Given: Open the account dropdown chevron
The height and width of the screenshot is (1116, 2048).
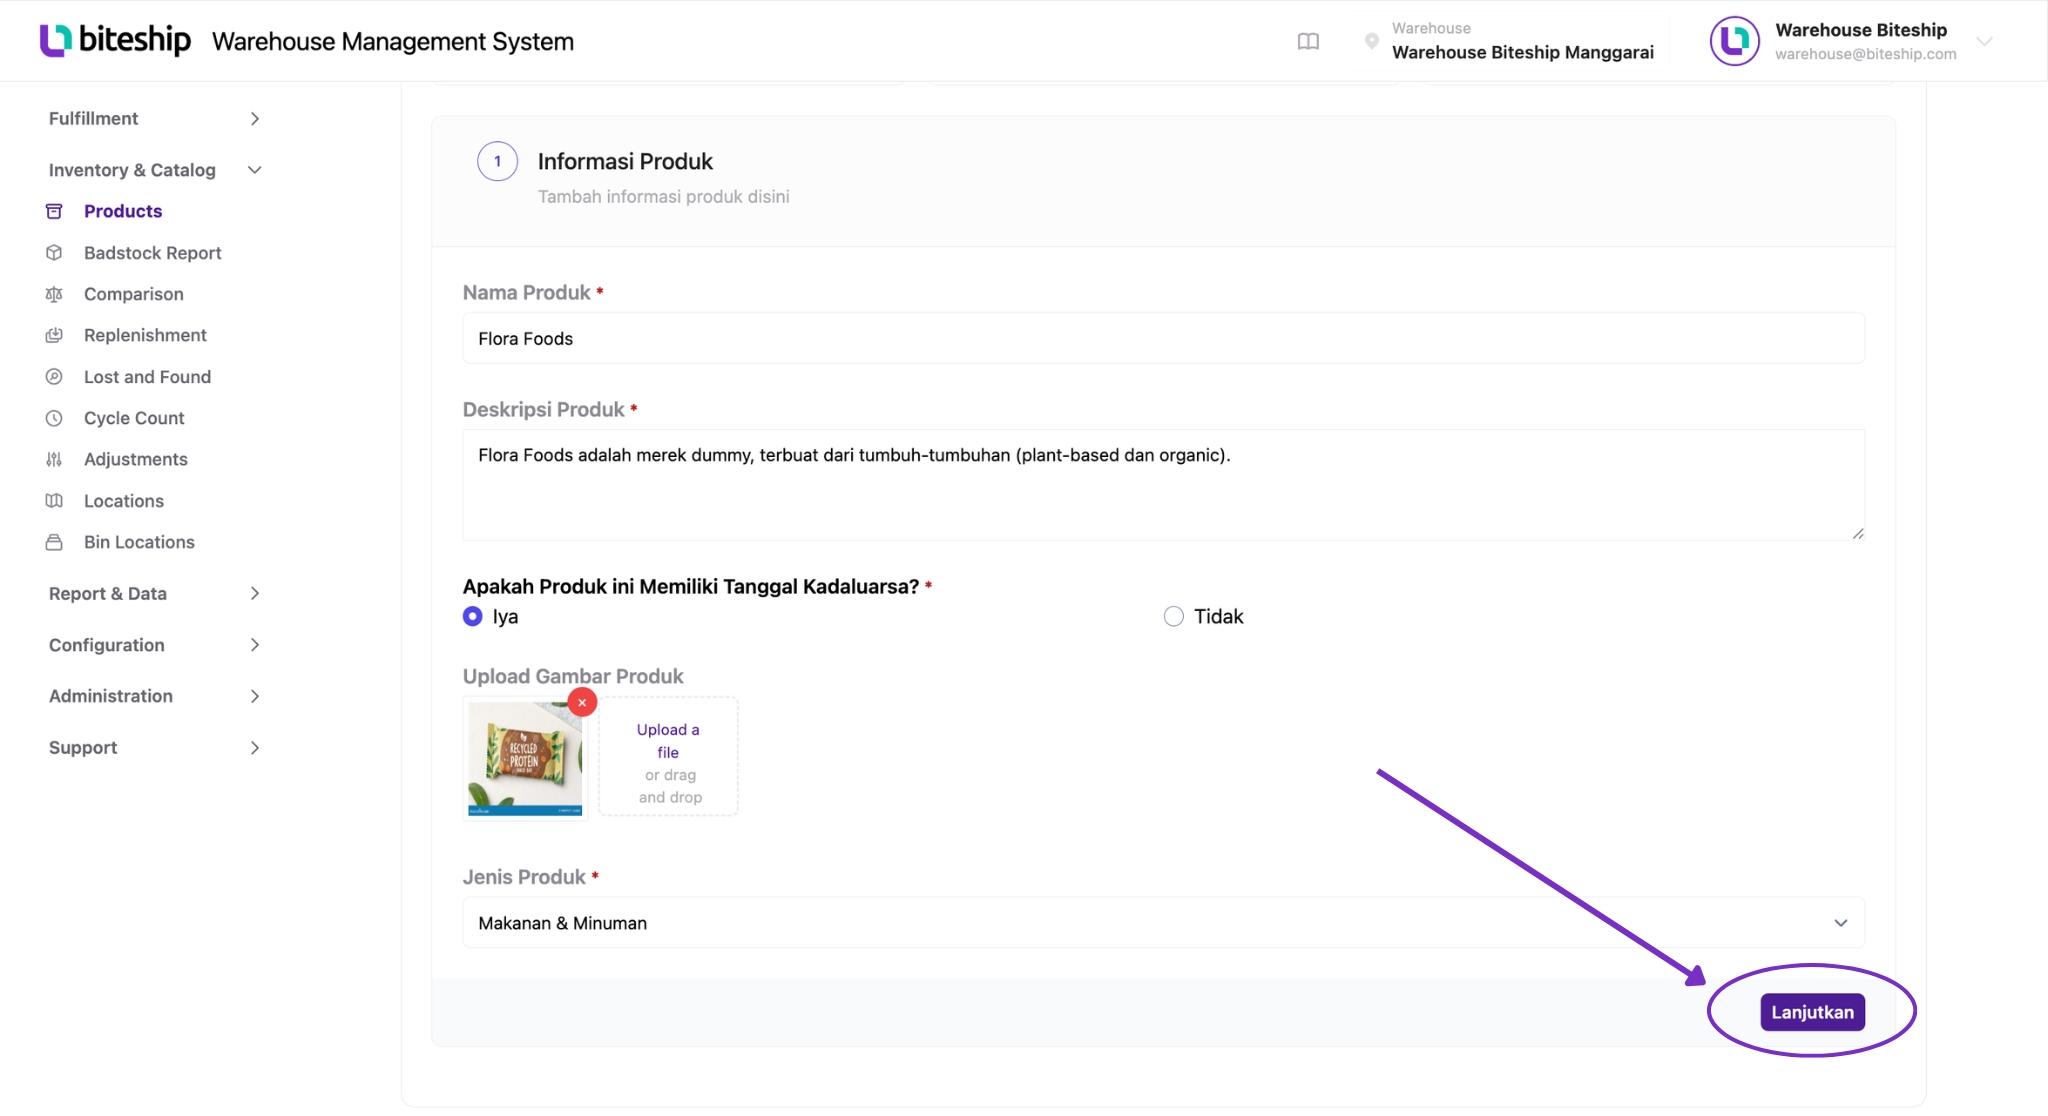Looking at the screenshot, I should pyautogui.click(x=1985, y=41).
